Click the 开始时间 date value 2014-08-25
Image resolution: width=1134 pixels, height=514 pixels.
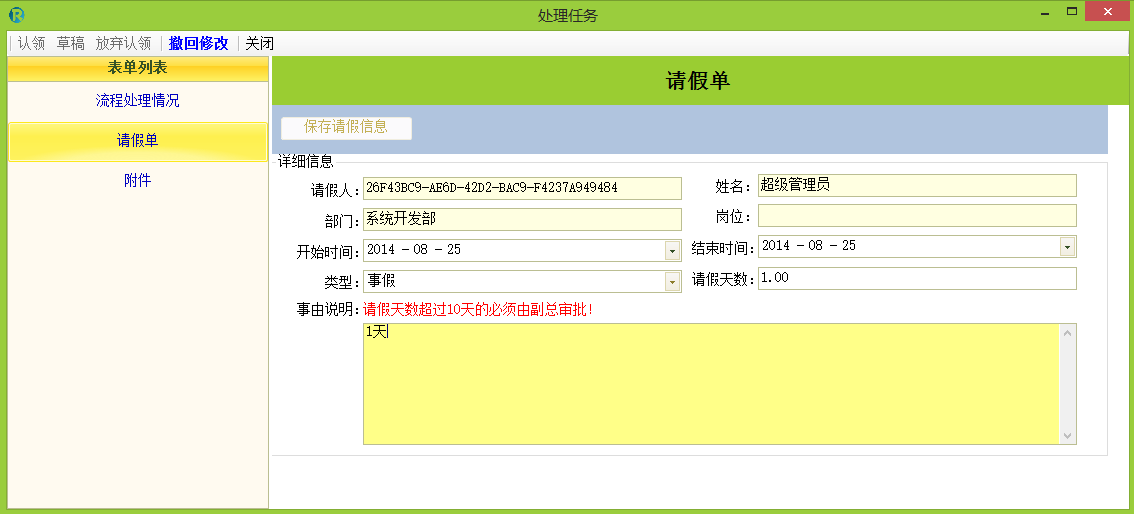click(414, 250)
